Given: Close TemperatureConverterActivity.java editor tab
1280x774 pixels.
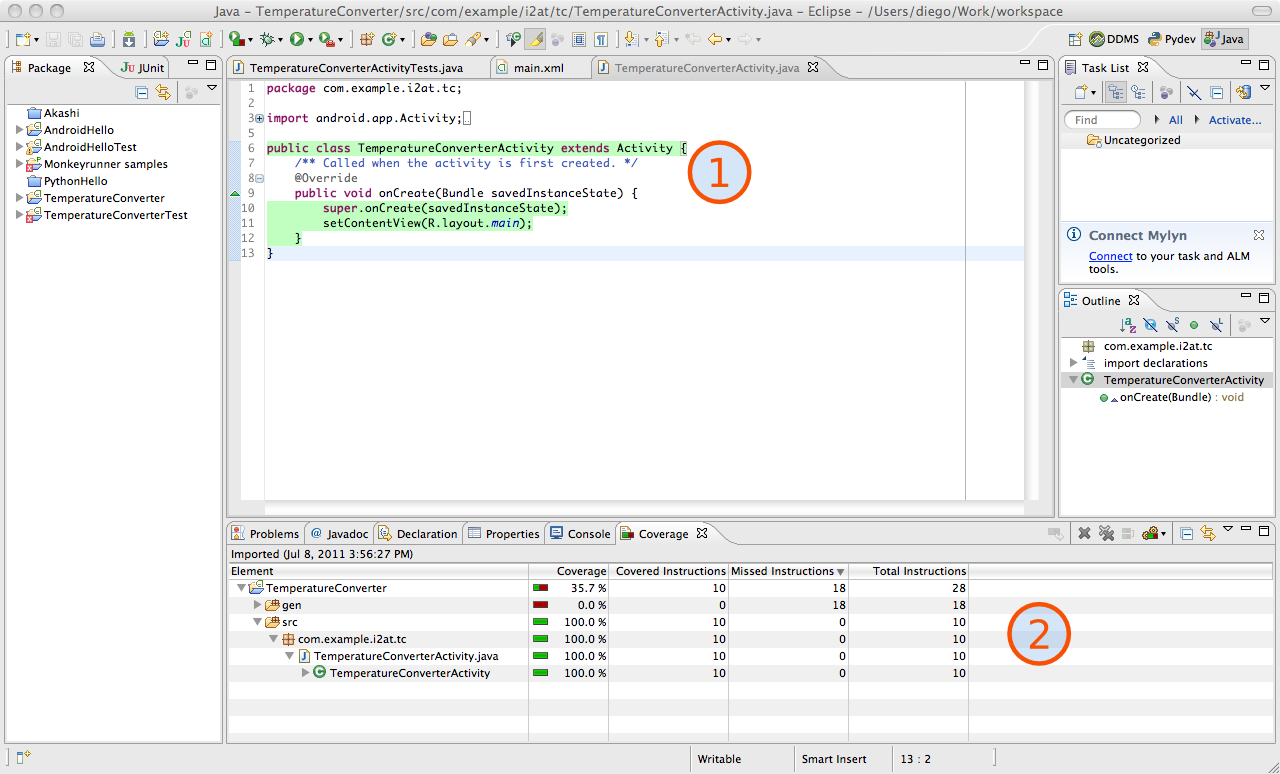Looking at the screenshot, I should [x=813, y=68].
